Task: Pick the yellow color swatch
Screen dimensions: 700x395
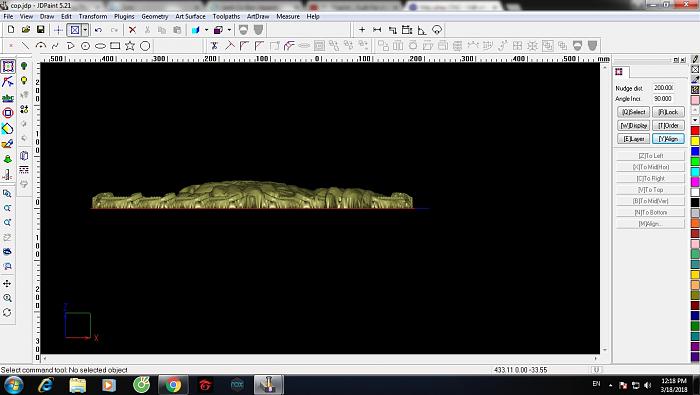Action: click(695, 141)
